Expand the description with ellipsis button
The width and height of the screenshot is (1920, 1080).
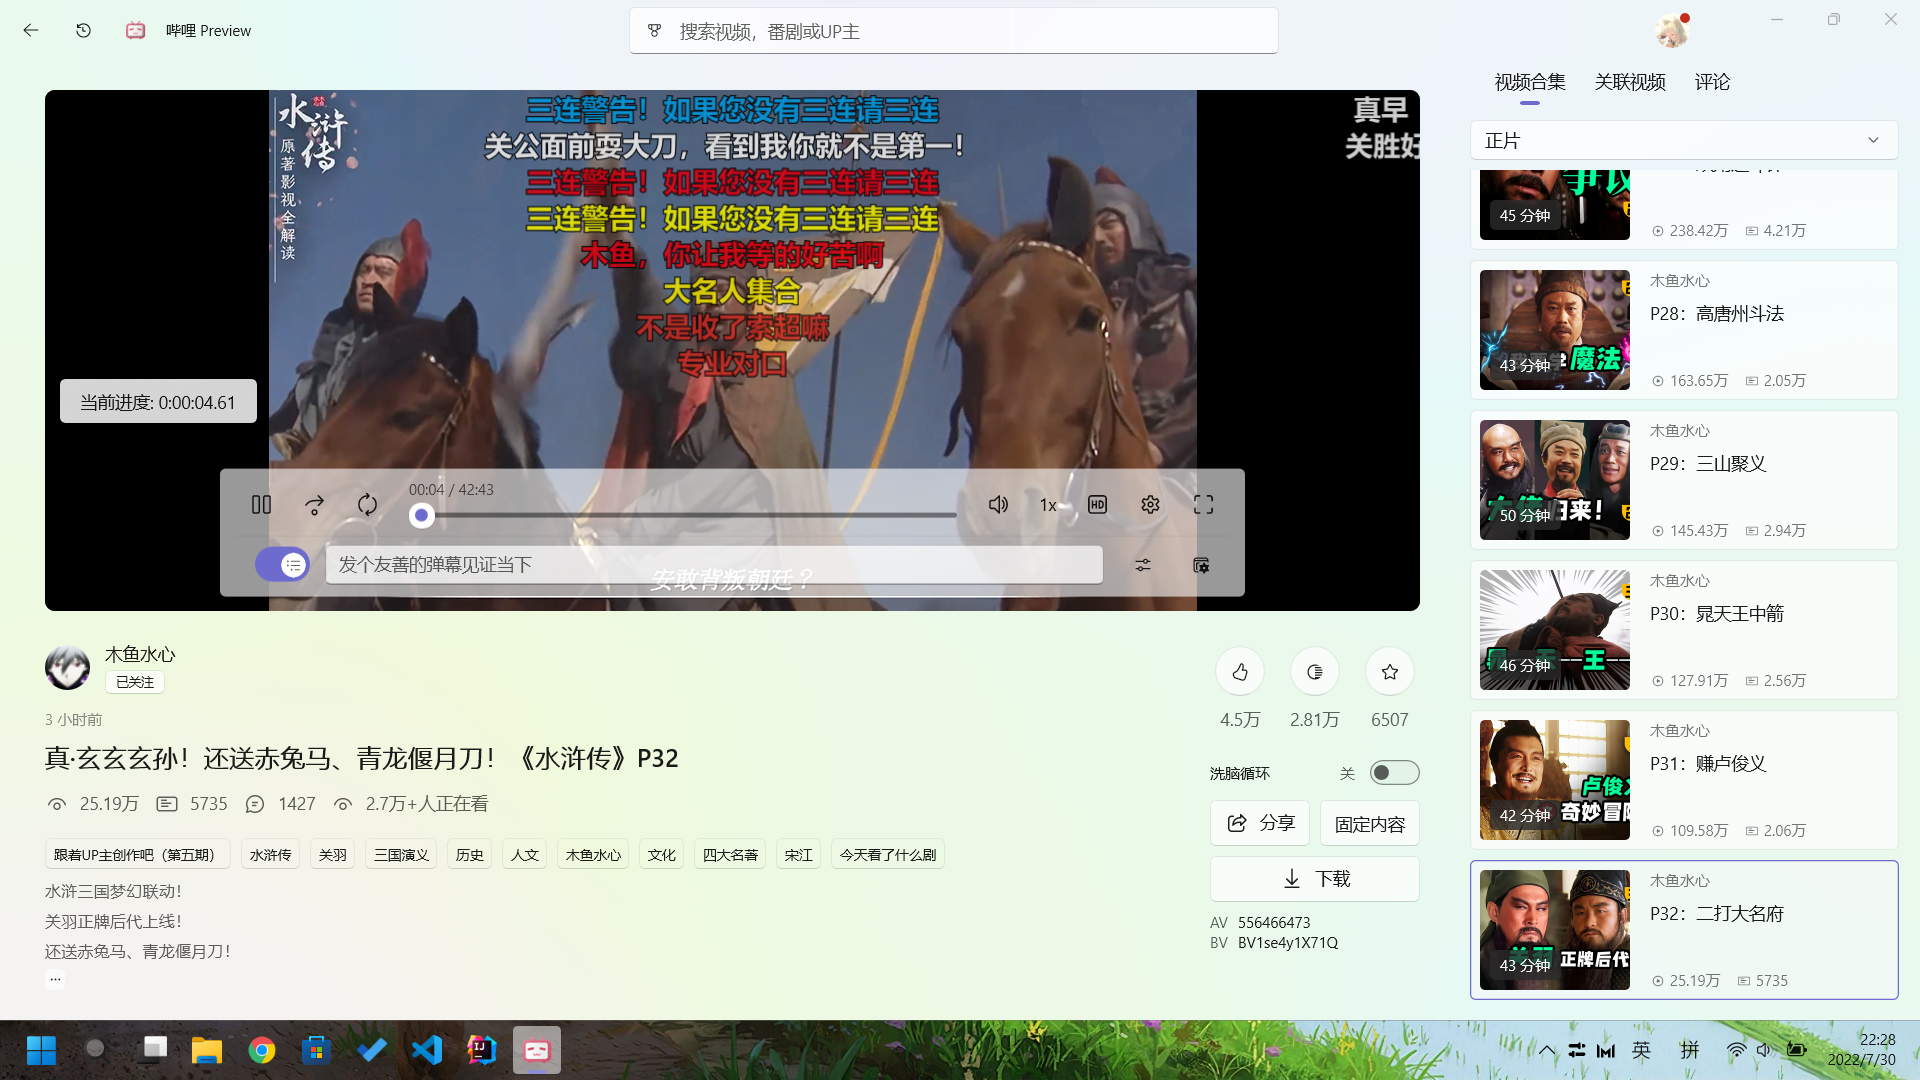click(55, 979)
